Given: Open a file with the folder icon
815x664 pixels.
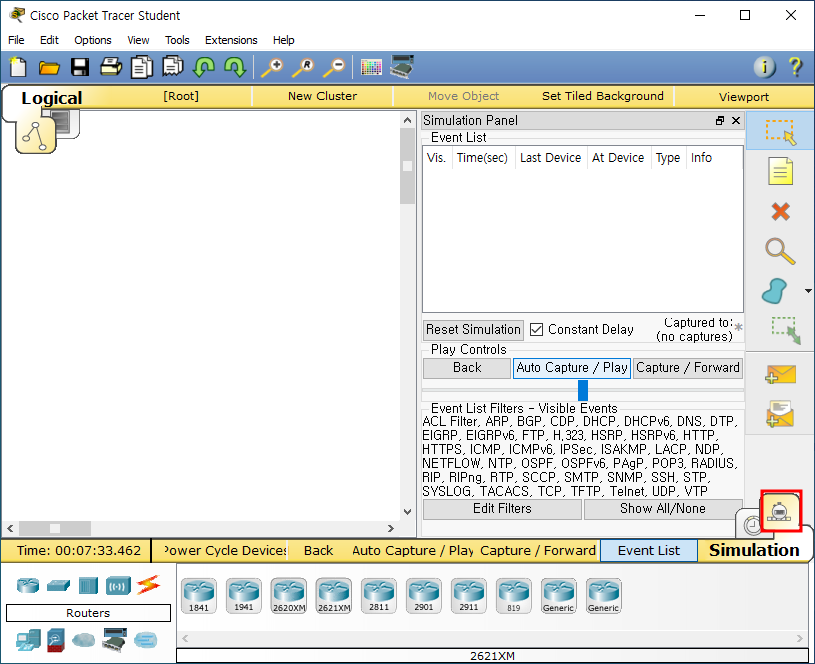Looking at the screenshot, I should click(x=49, y=68).
